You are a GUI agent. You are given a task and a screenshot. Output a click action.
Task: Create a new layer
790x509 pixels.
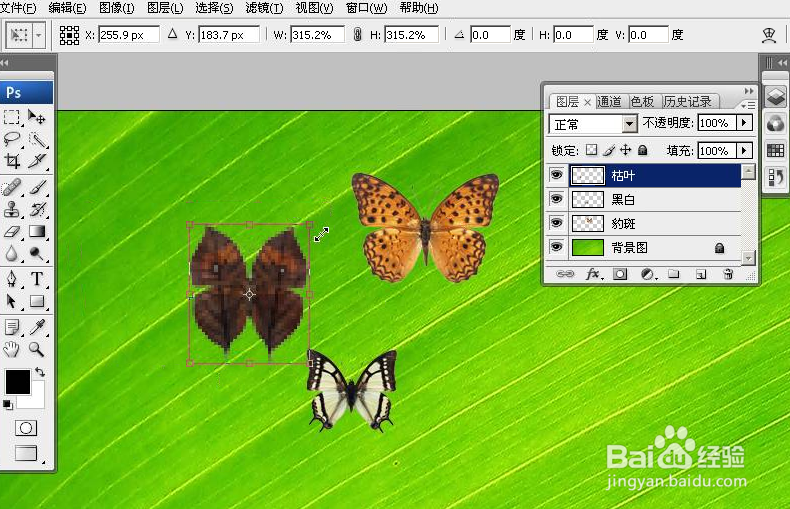click(x=701, y=274)
